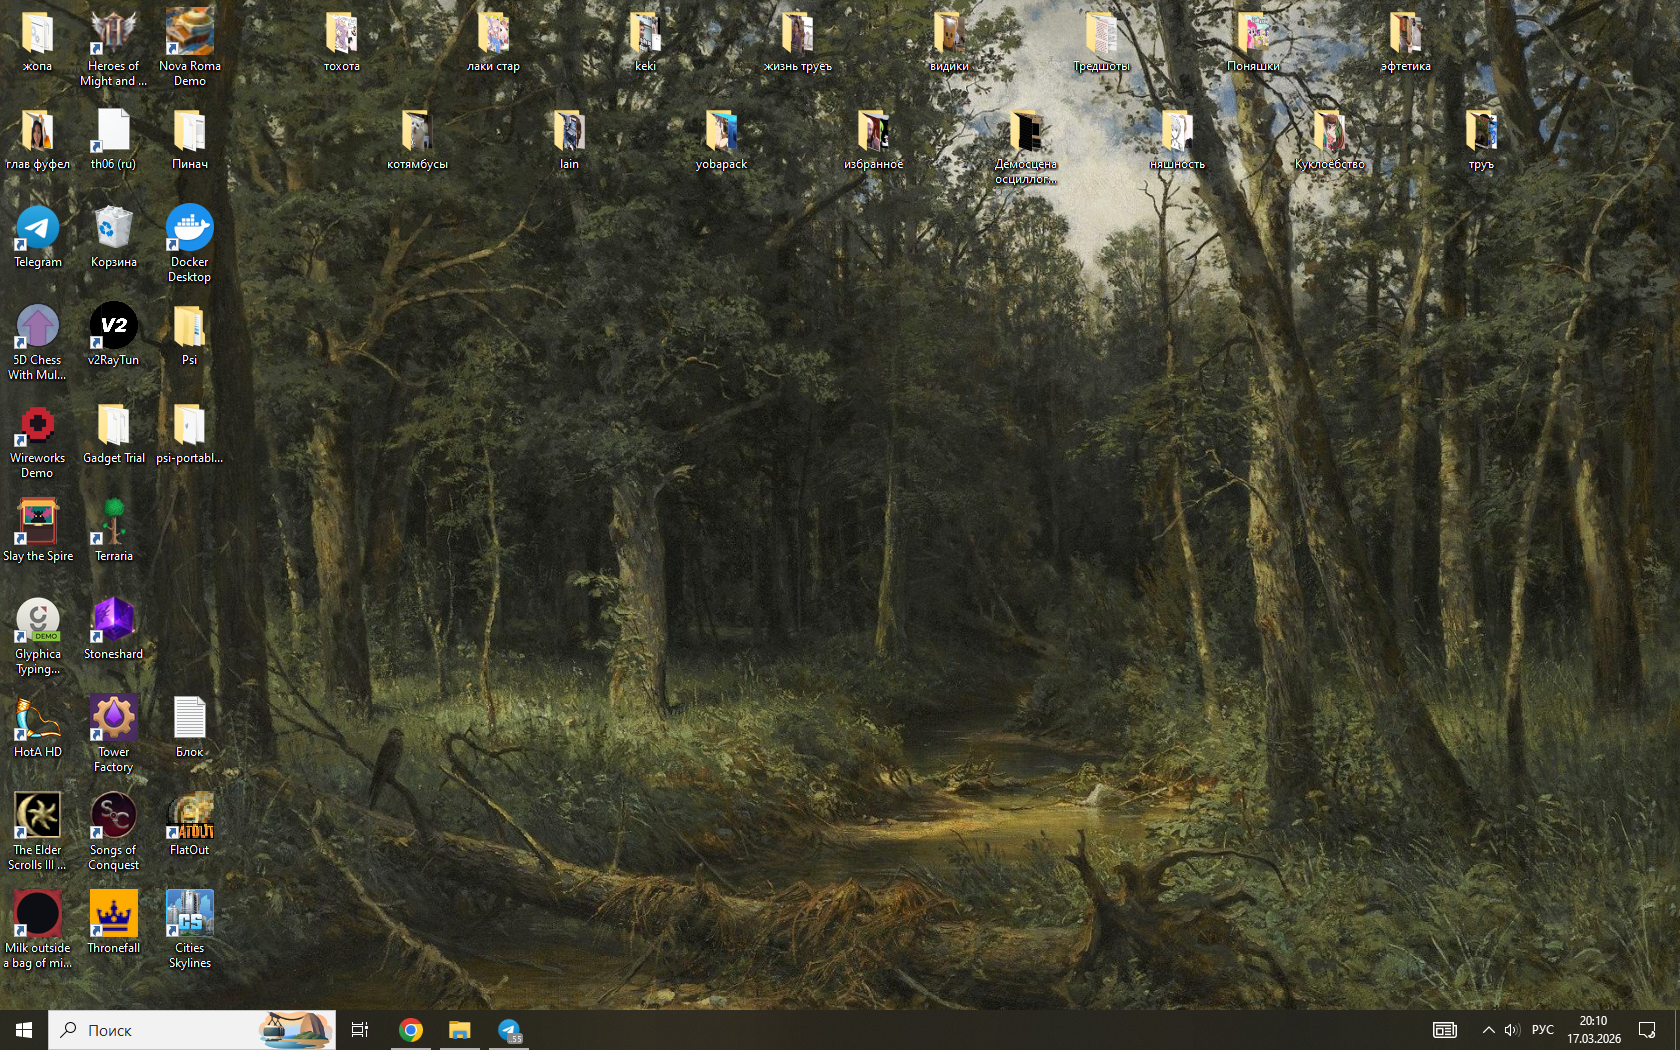Select the жопа folder
Viewport: 1680px width, 1050px height.
coord(38,41)
